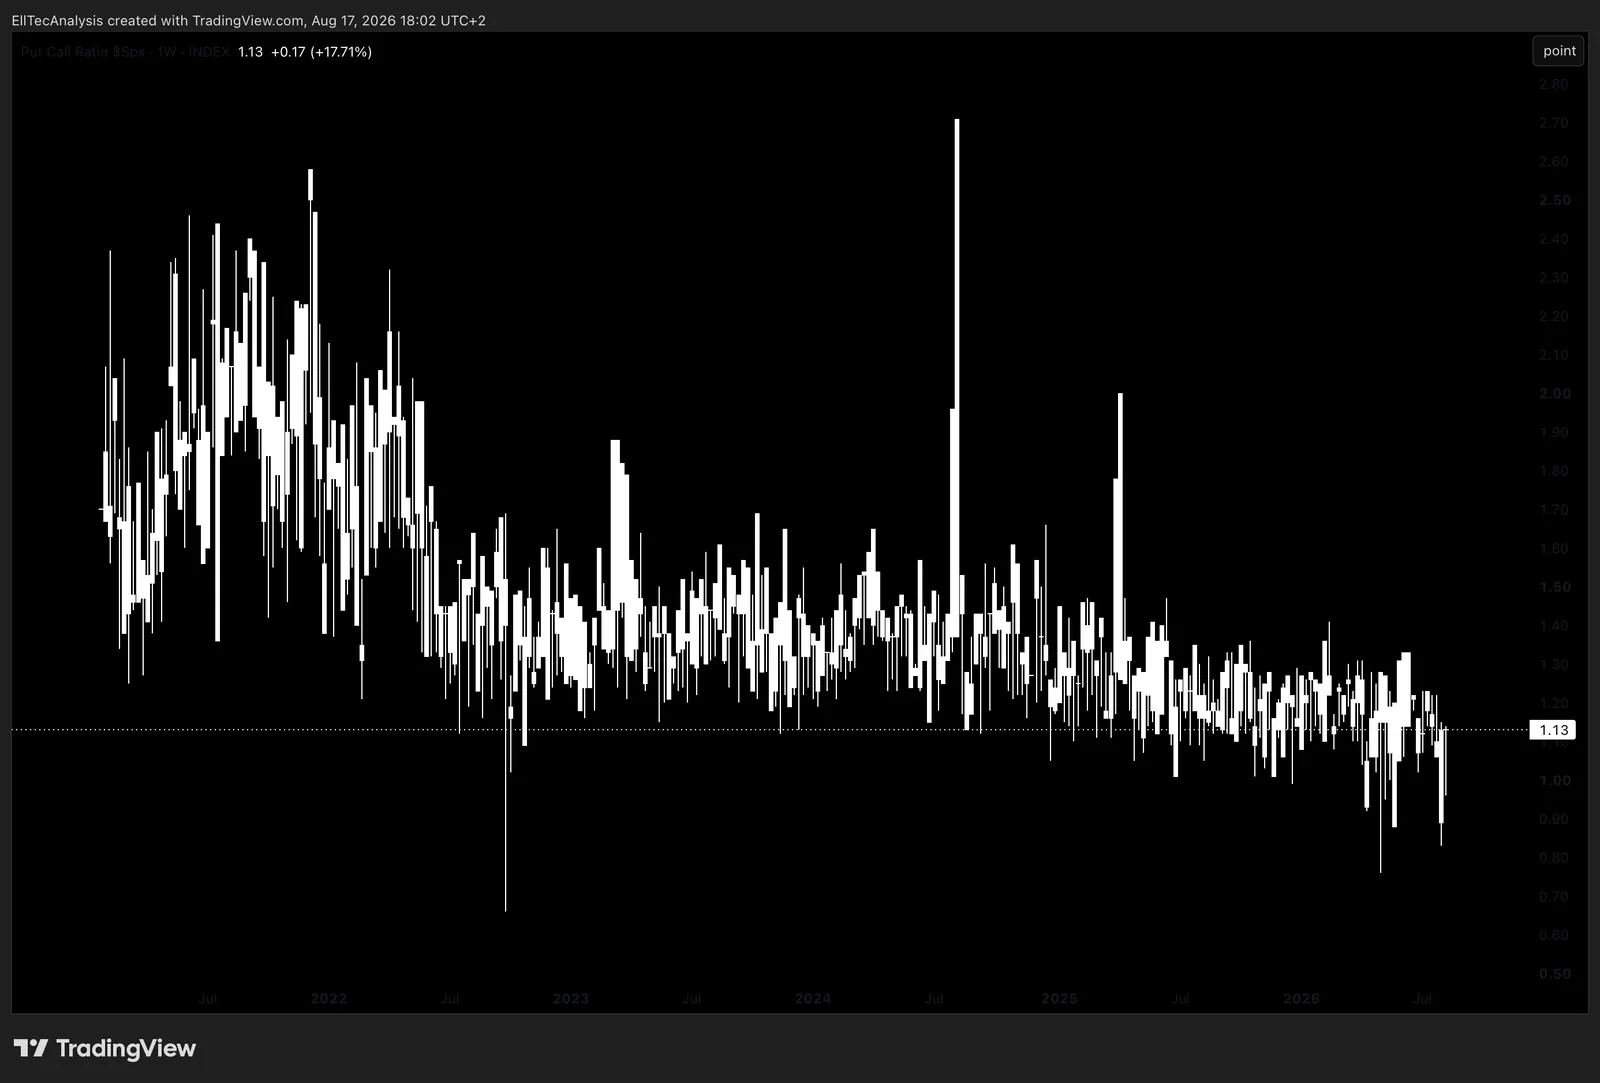1600x1083 pixels.
Task: Click the "0.80" price axis label
Action: tap(1554, 858)
